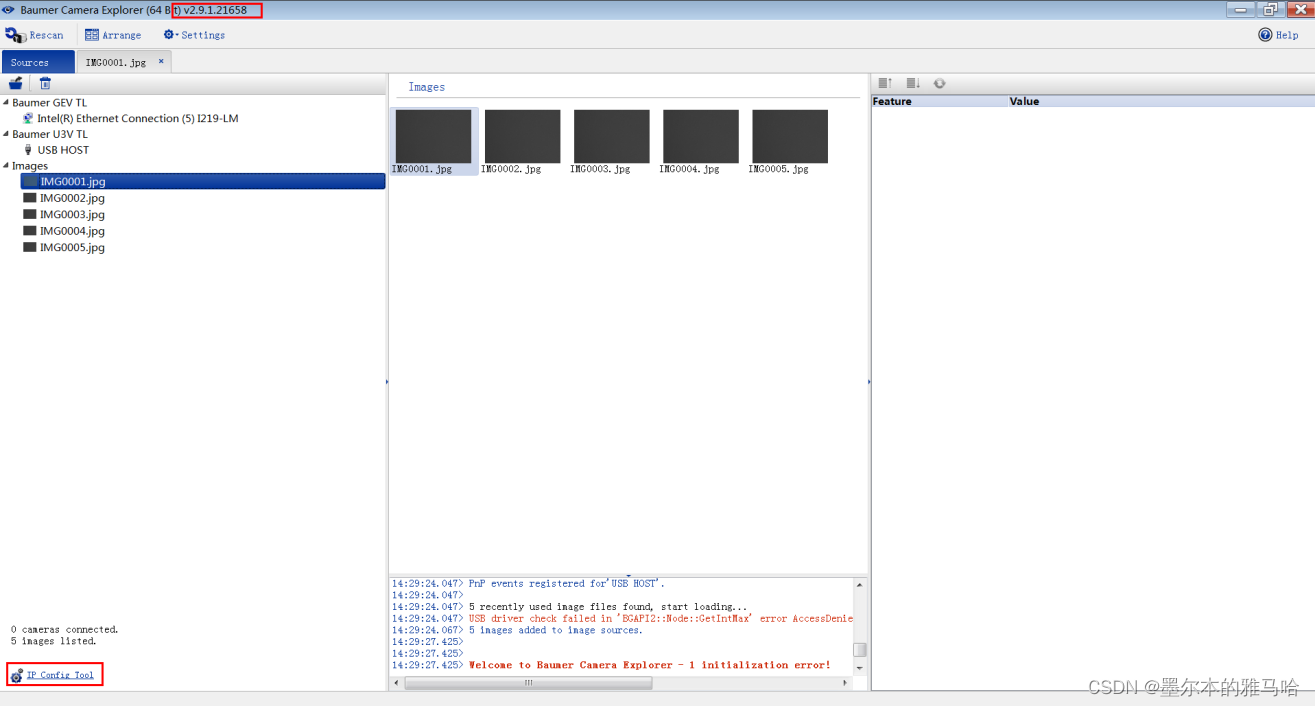The height and width of the screenshot is (706, 1315).
Task: Close the IMG0001.jpg tab
Action: pos(161,61)
